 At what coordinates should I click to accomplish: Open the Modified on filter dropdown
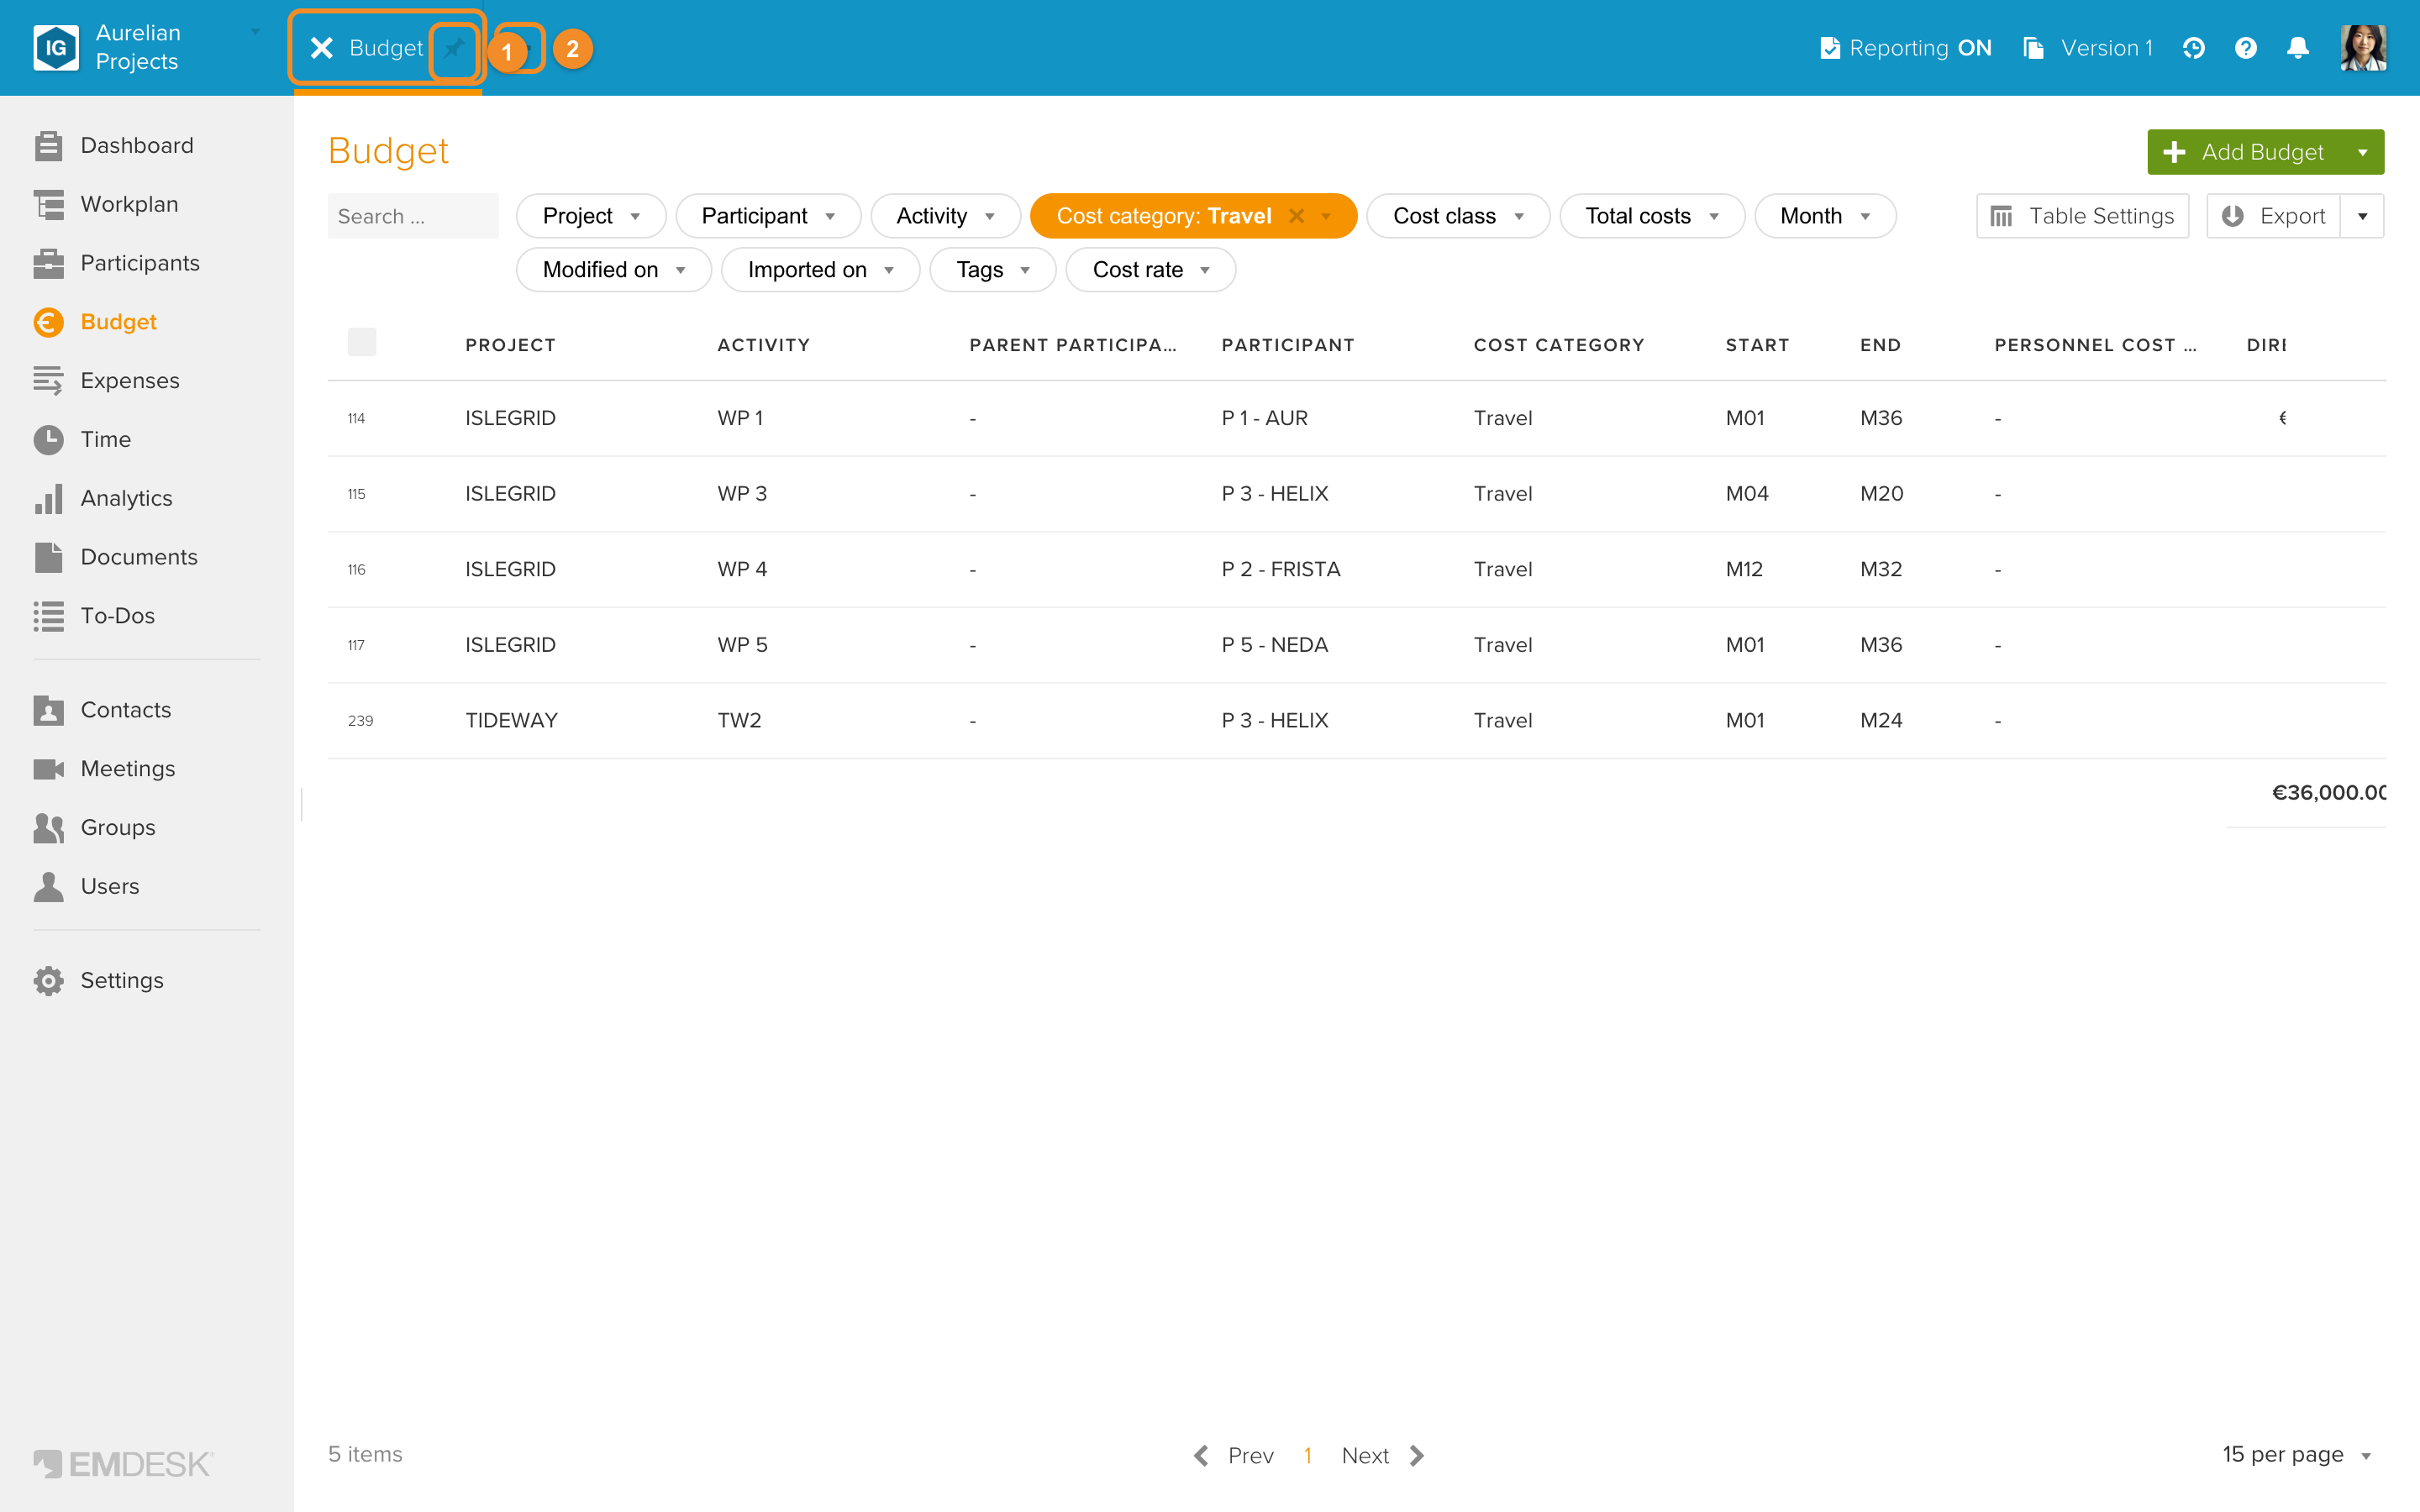click(x=614, y=270)
